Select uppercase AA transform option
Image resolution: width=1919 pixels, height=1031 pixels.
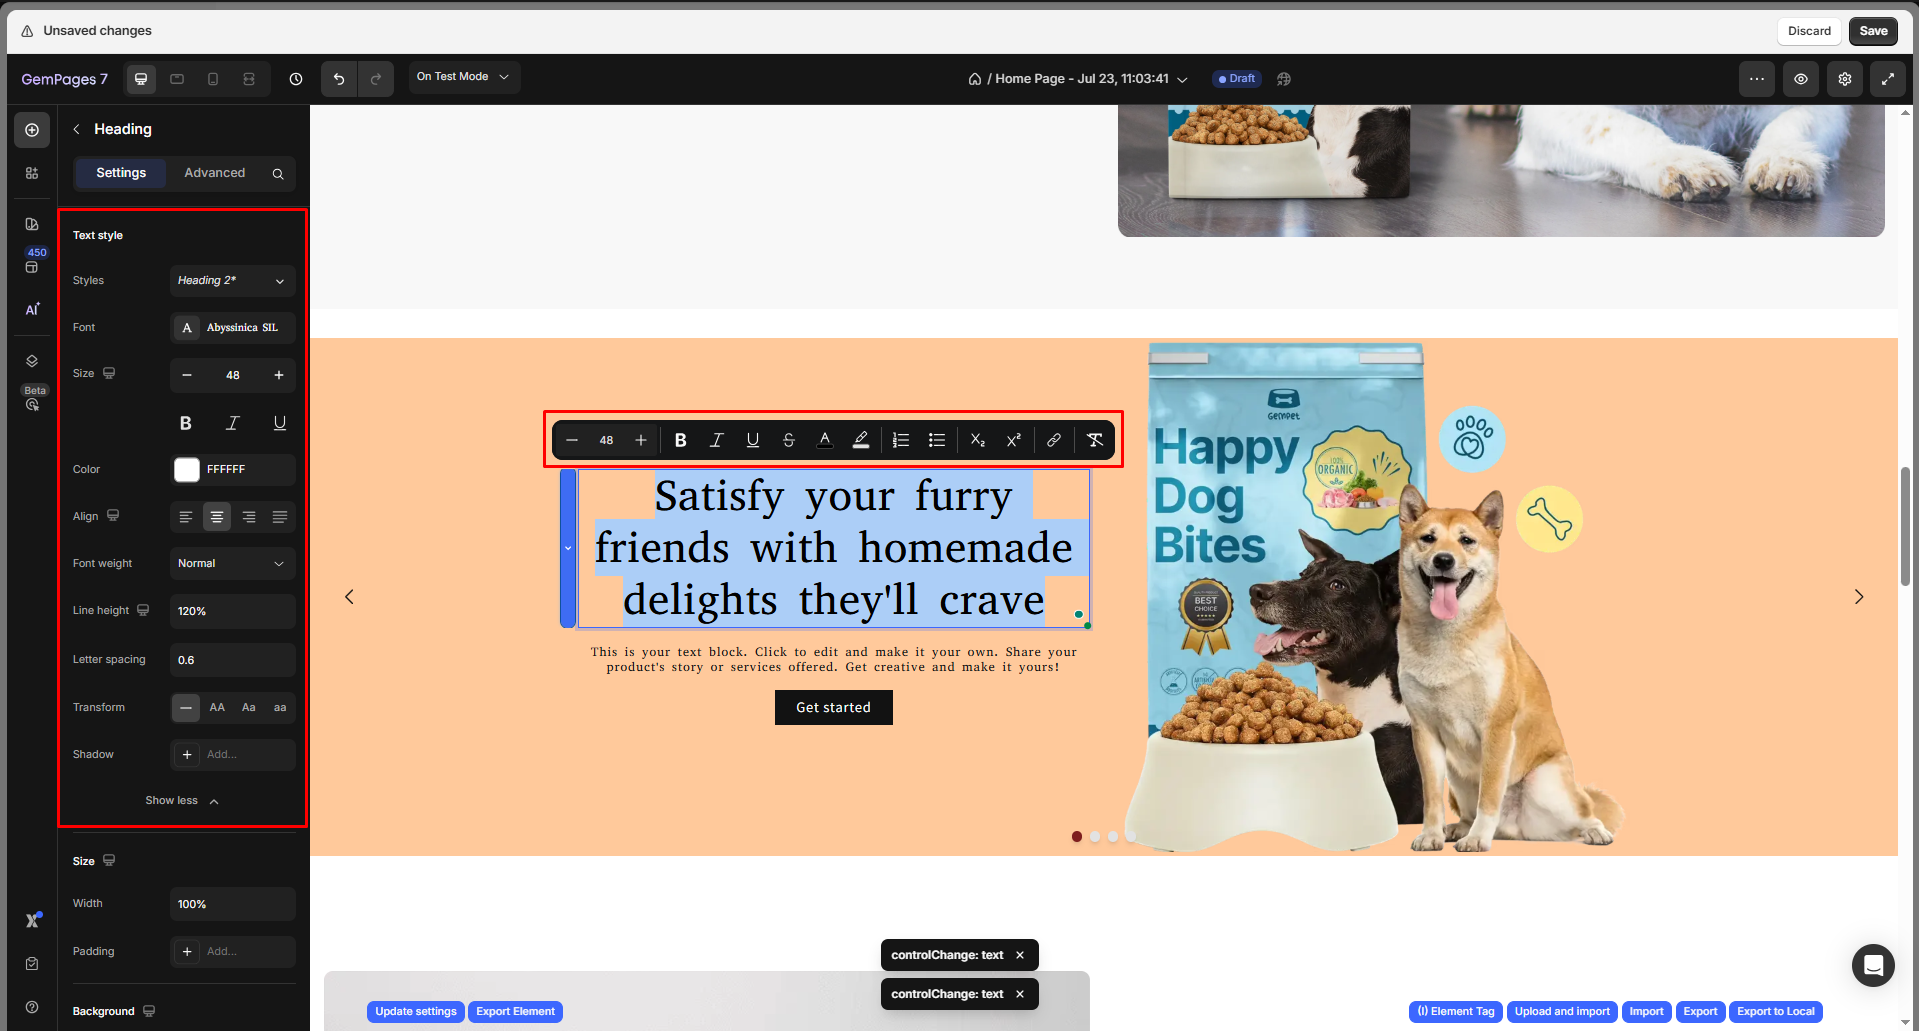[x=217, y=707]
